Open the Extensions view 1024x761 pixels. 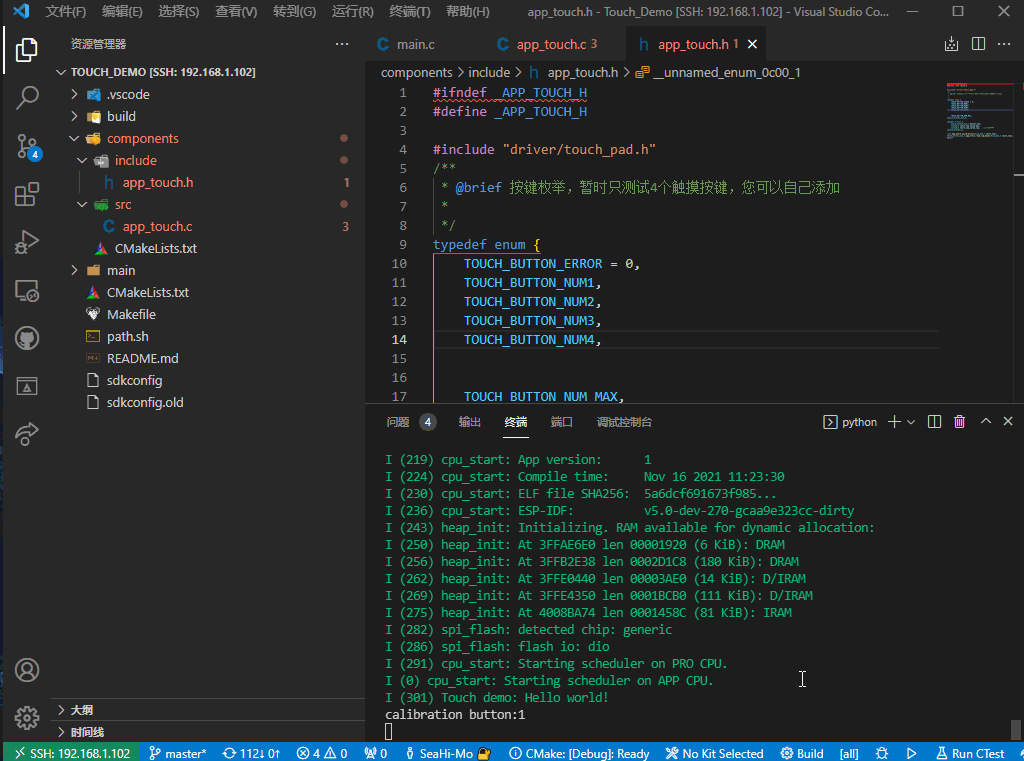(27, 194)
